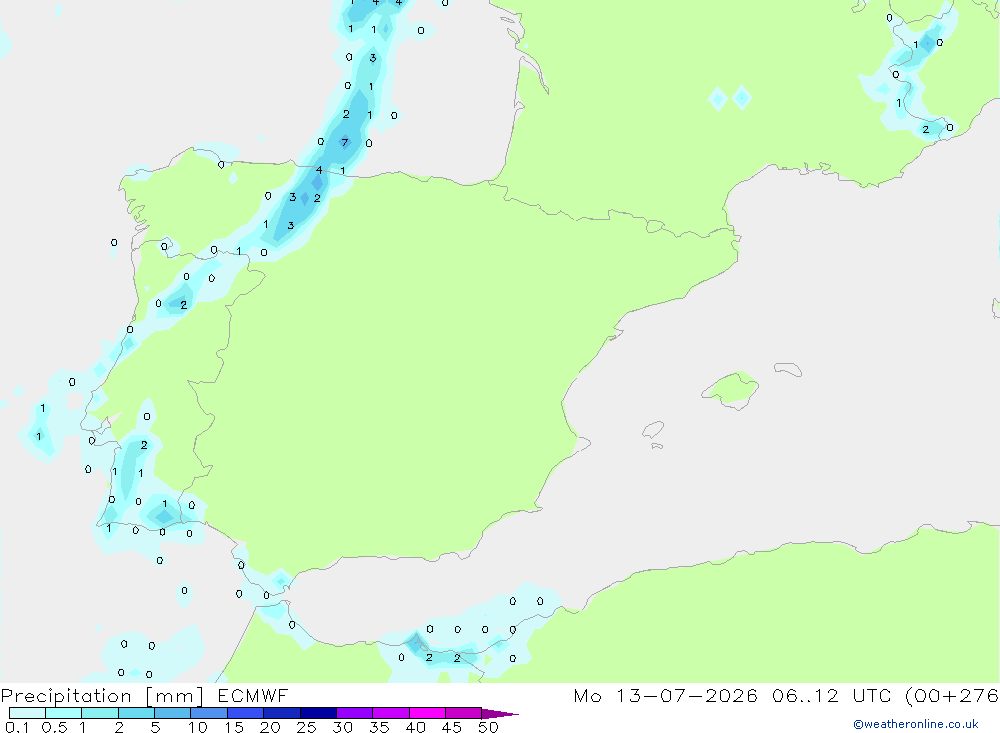The width and height of the screenshot is (1000, 733).
Task: Choose the 25–30 mm legend color box
Action: click(318, 713)
